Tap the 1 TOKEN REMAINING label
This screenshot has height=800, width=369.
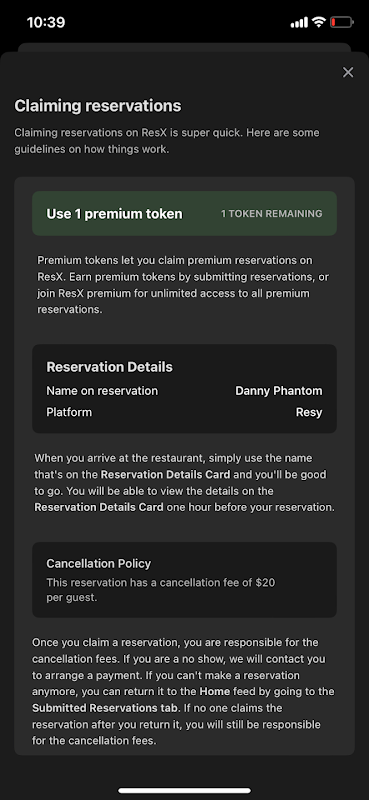pos(272,214)
